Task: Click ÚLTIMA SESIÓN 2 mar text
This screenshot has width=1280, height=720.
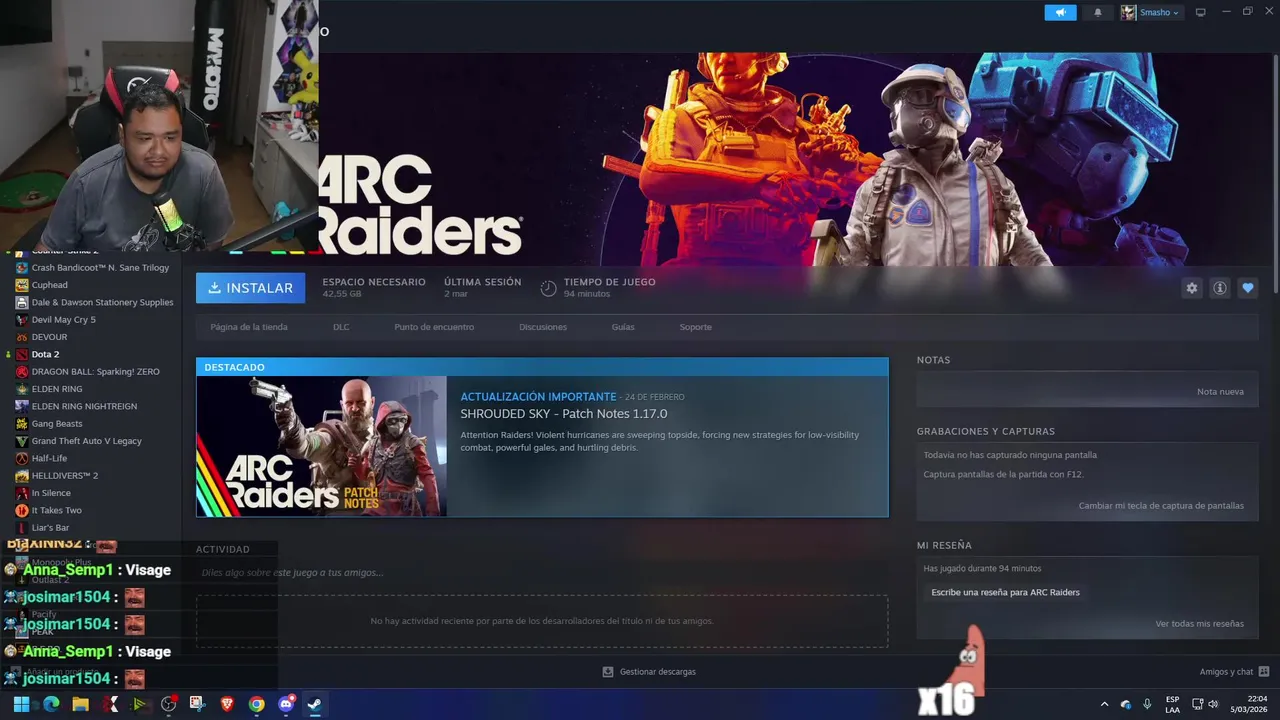Action: pyautogui.click(x=483, y=288)
